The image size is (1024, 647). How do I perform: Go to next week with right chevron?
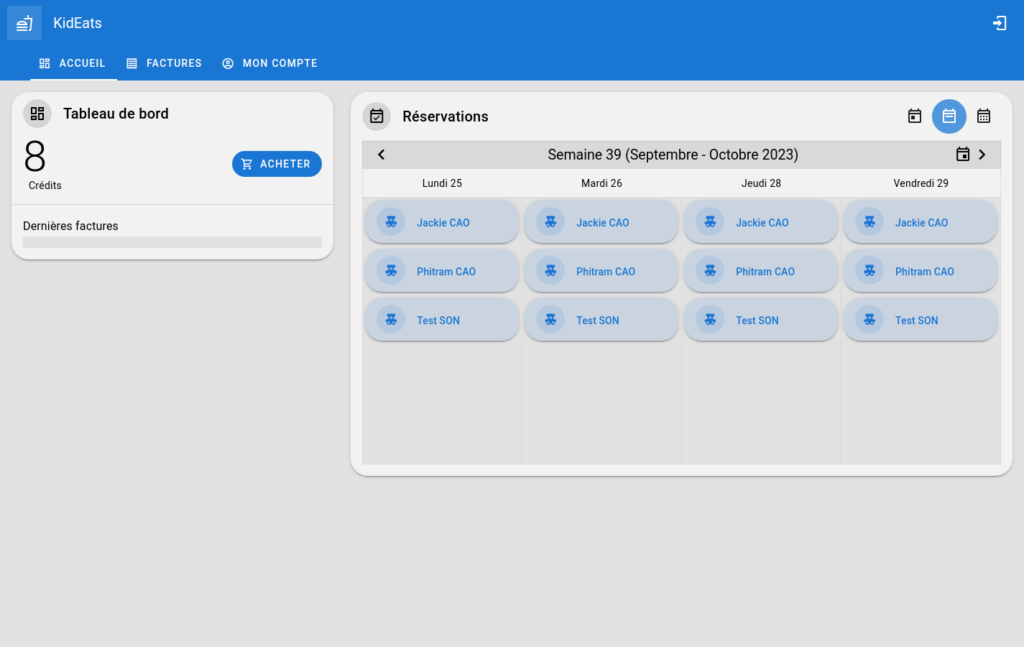982,155
